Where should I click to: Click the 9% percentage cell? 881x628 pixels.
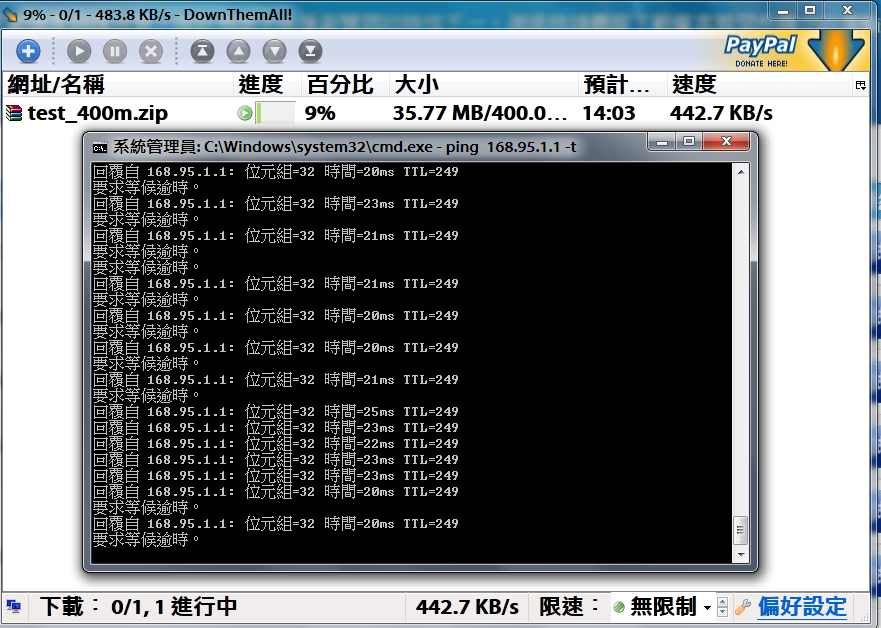(320, 113)
